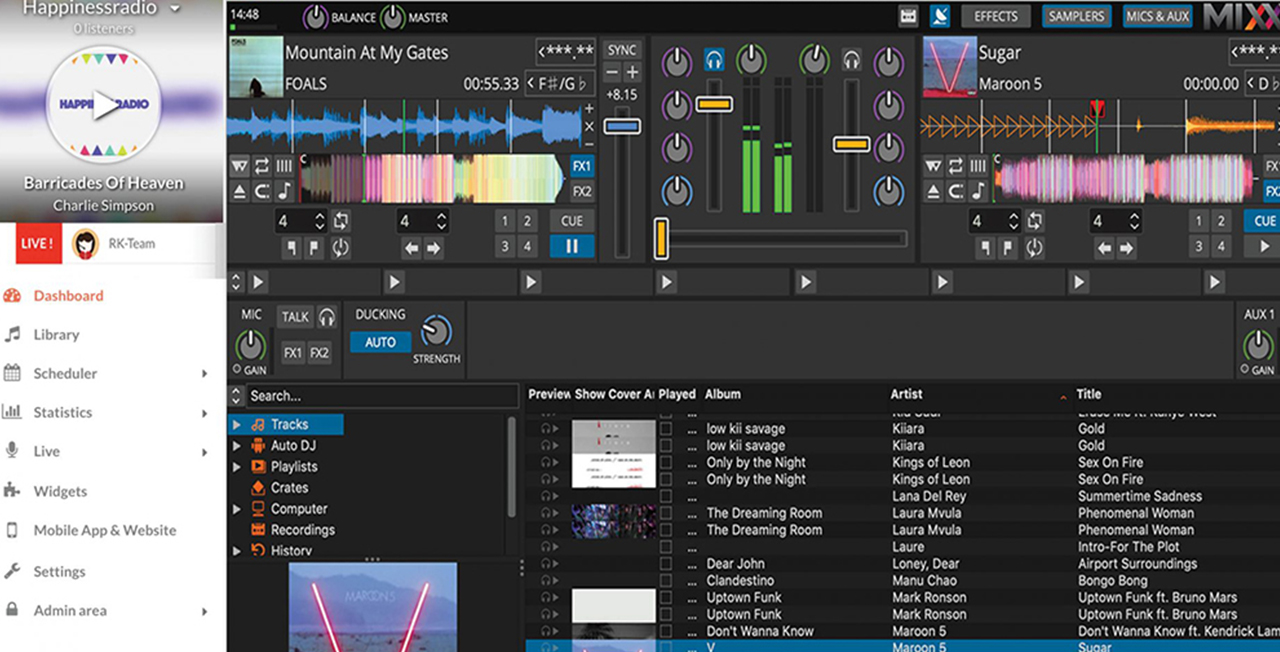Image resolution: width=1280 pixels, height=652 pixels.
Task: Click the red LIVE! button
Action: pos(38,243)
